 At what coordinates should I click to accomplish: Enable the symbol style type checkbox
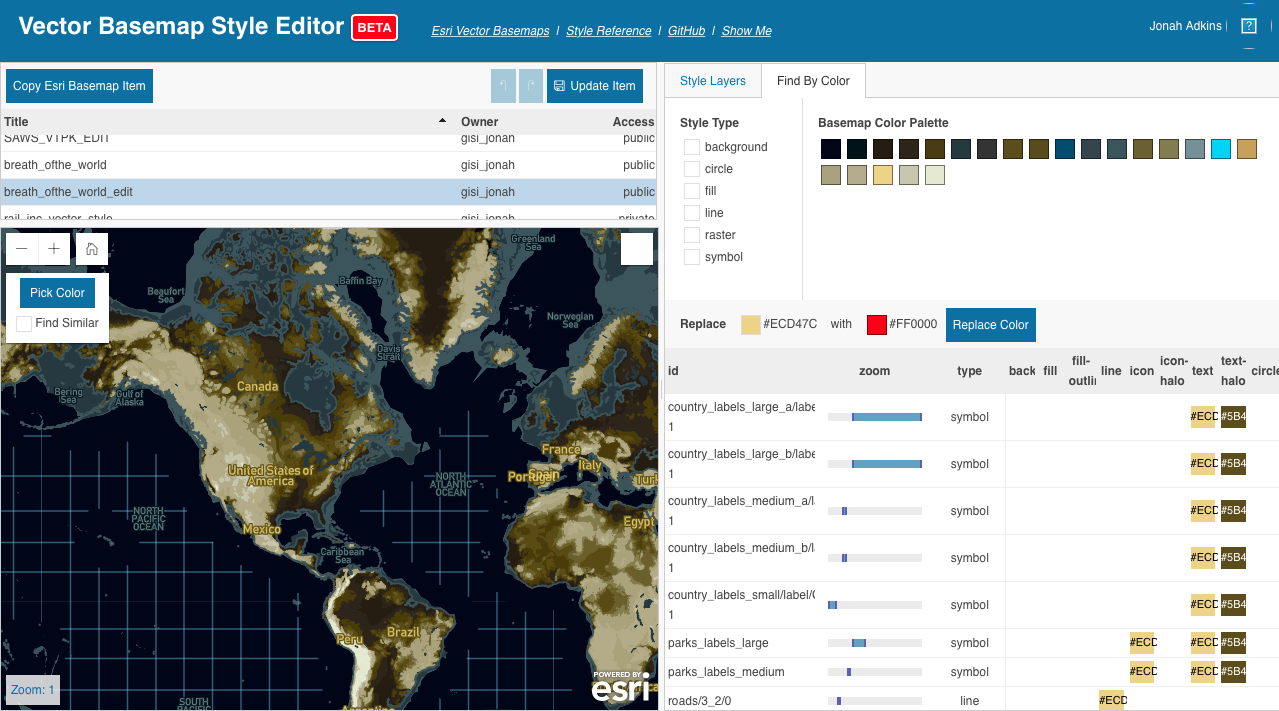pos(692,257)
